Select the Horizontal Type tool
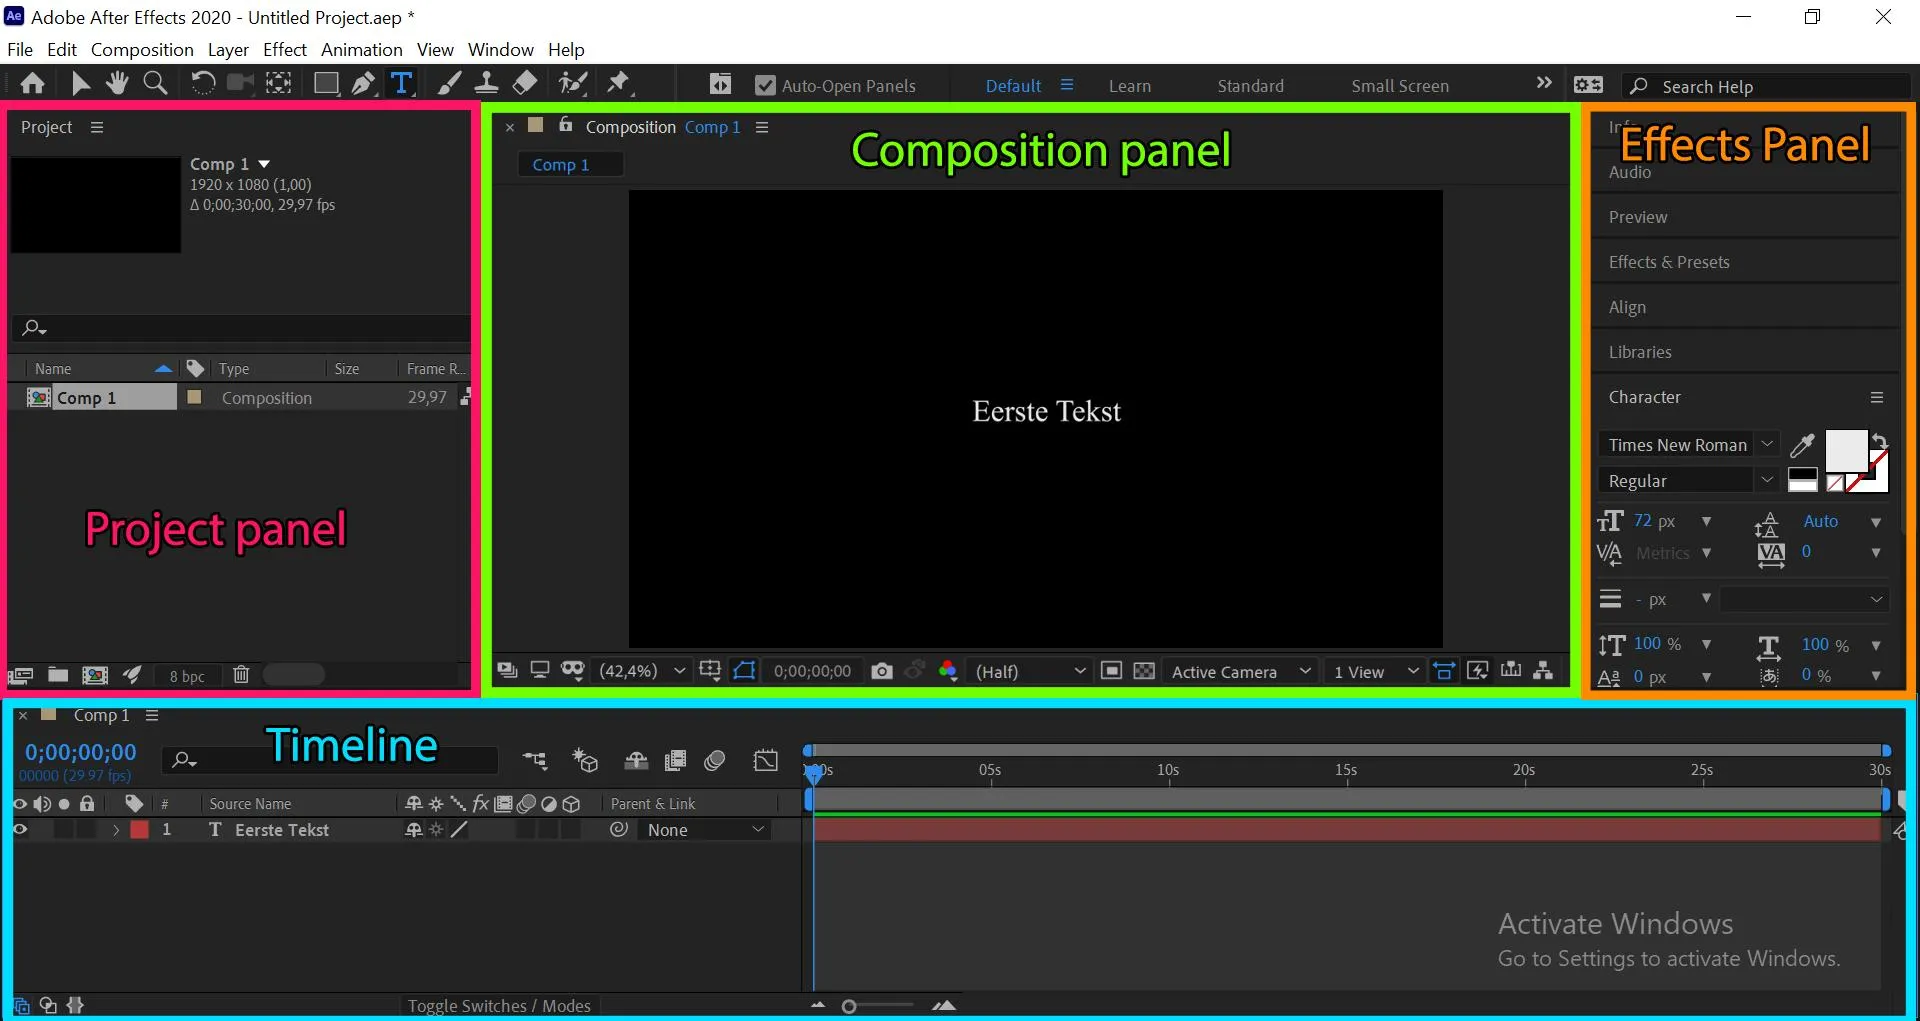The image size is (1920, 1021). coord(401,84)
